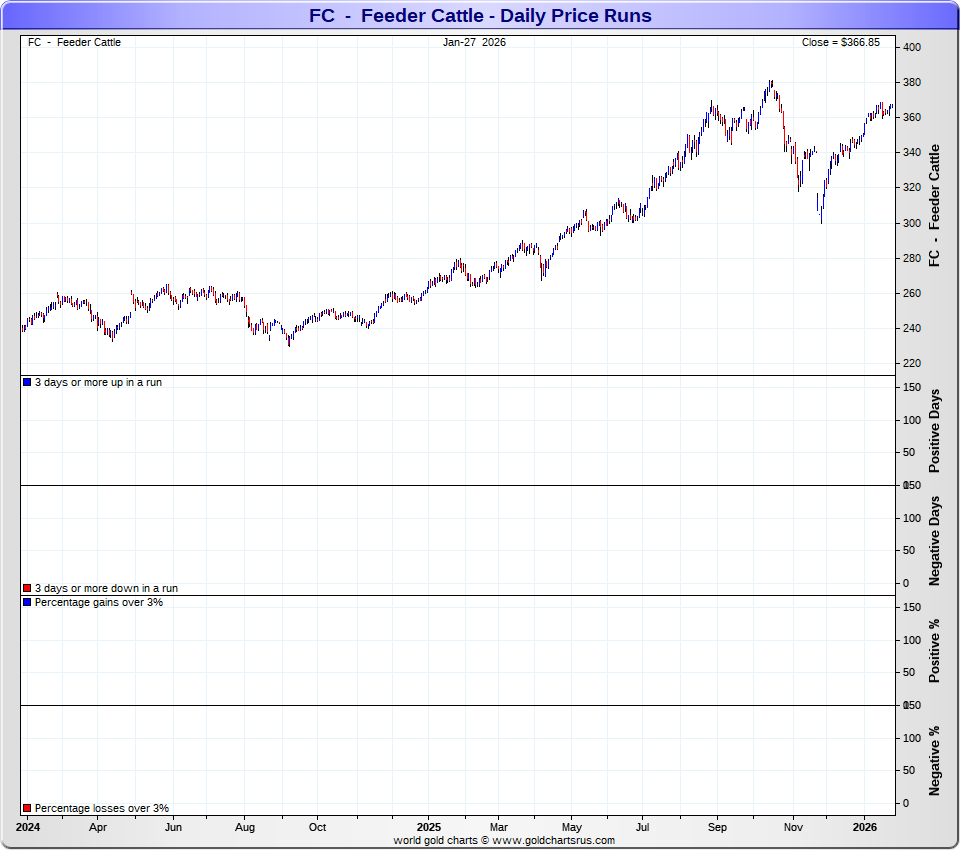Screen dimensions: 960x850
Task: Click the '380' price axis value
Action: tap(912, 82)
